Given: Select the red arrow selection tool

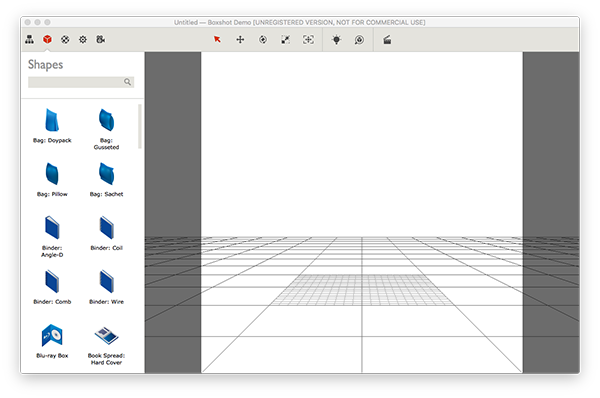Looking at the screenshot, I should (x=217, y=39).
